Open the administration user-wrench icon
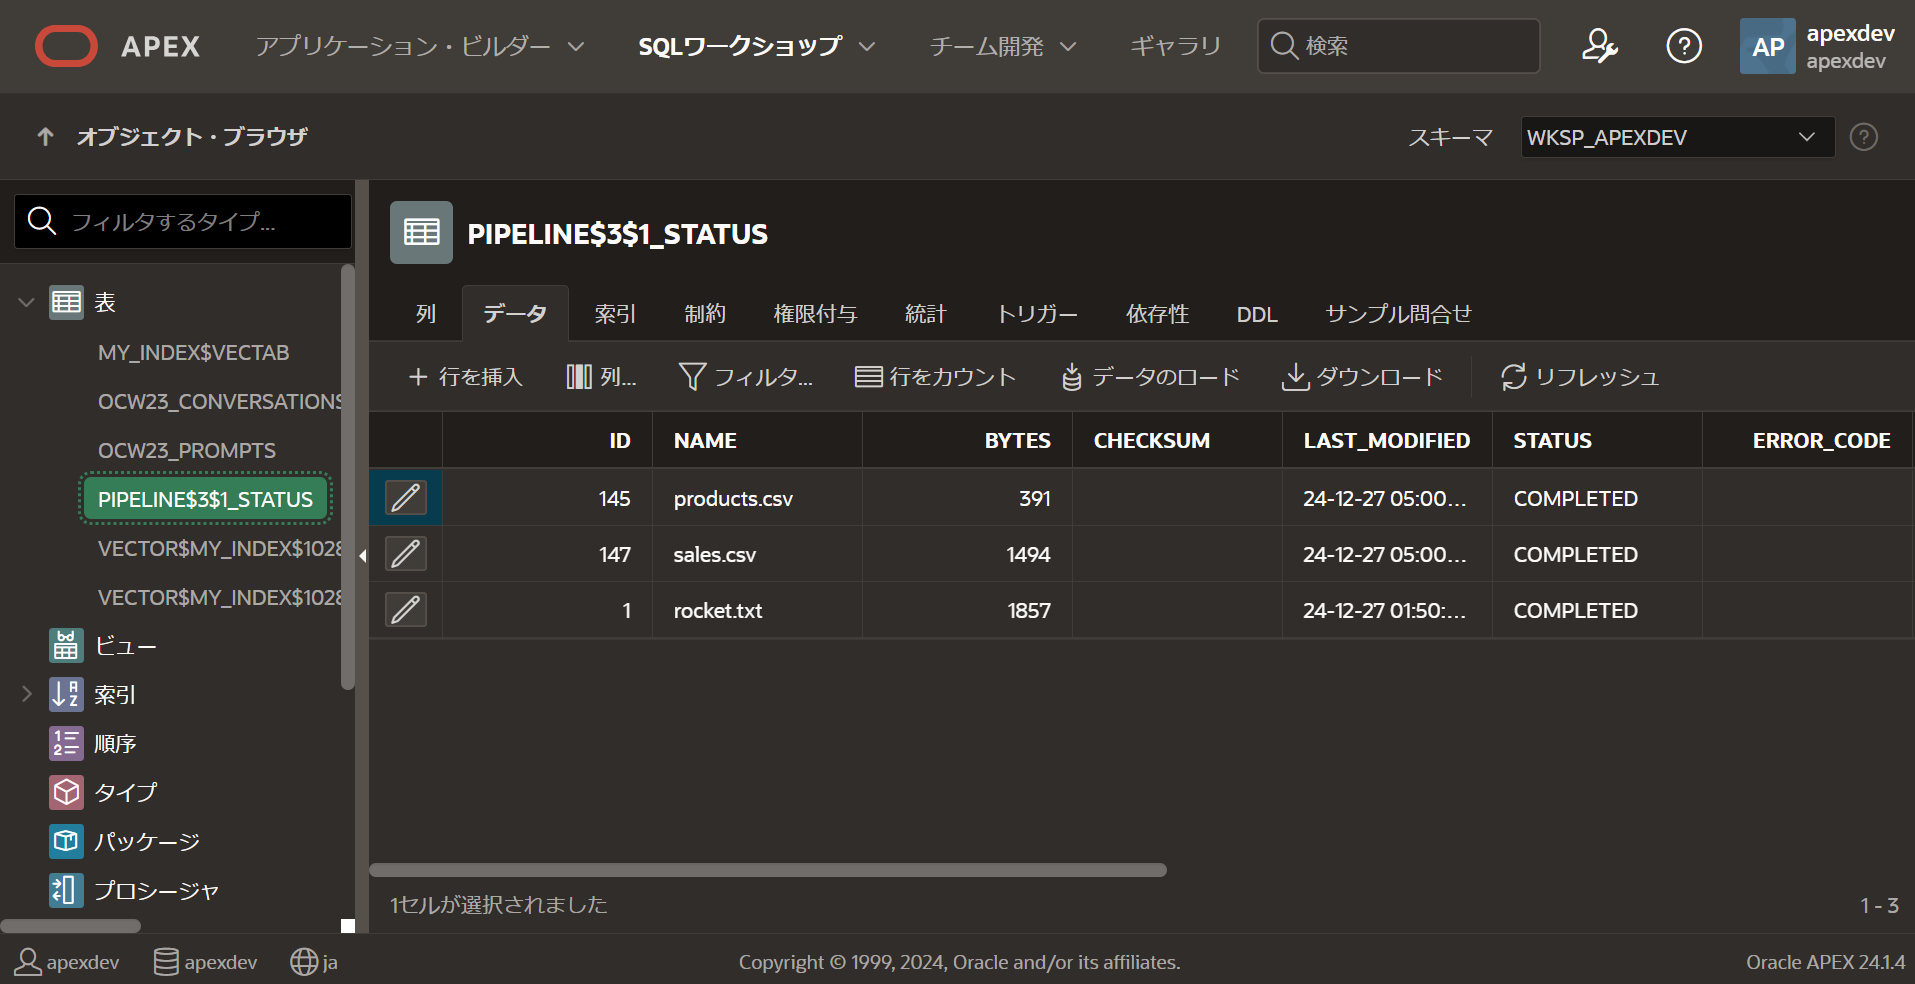 pos(1599,46)
